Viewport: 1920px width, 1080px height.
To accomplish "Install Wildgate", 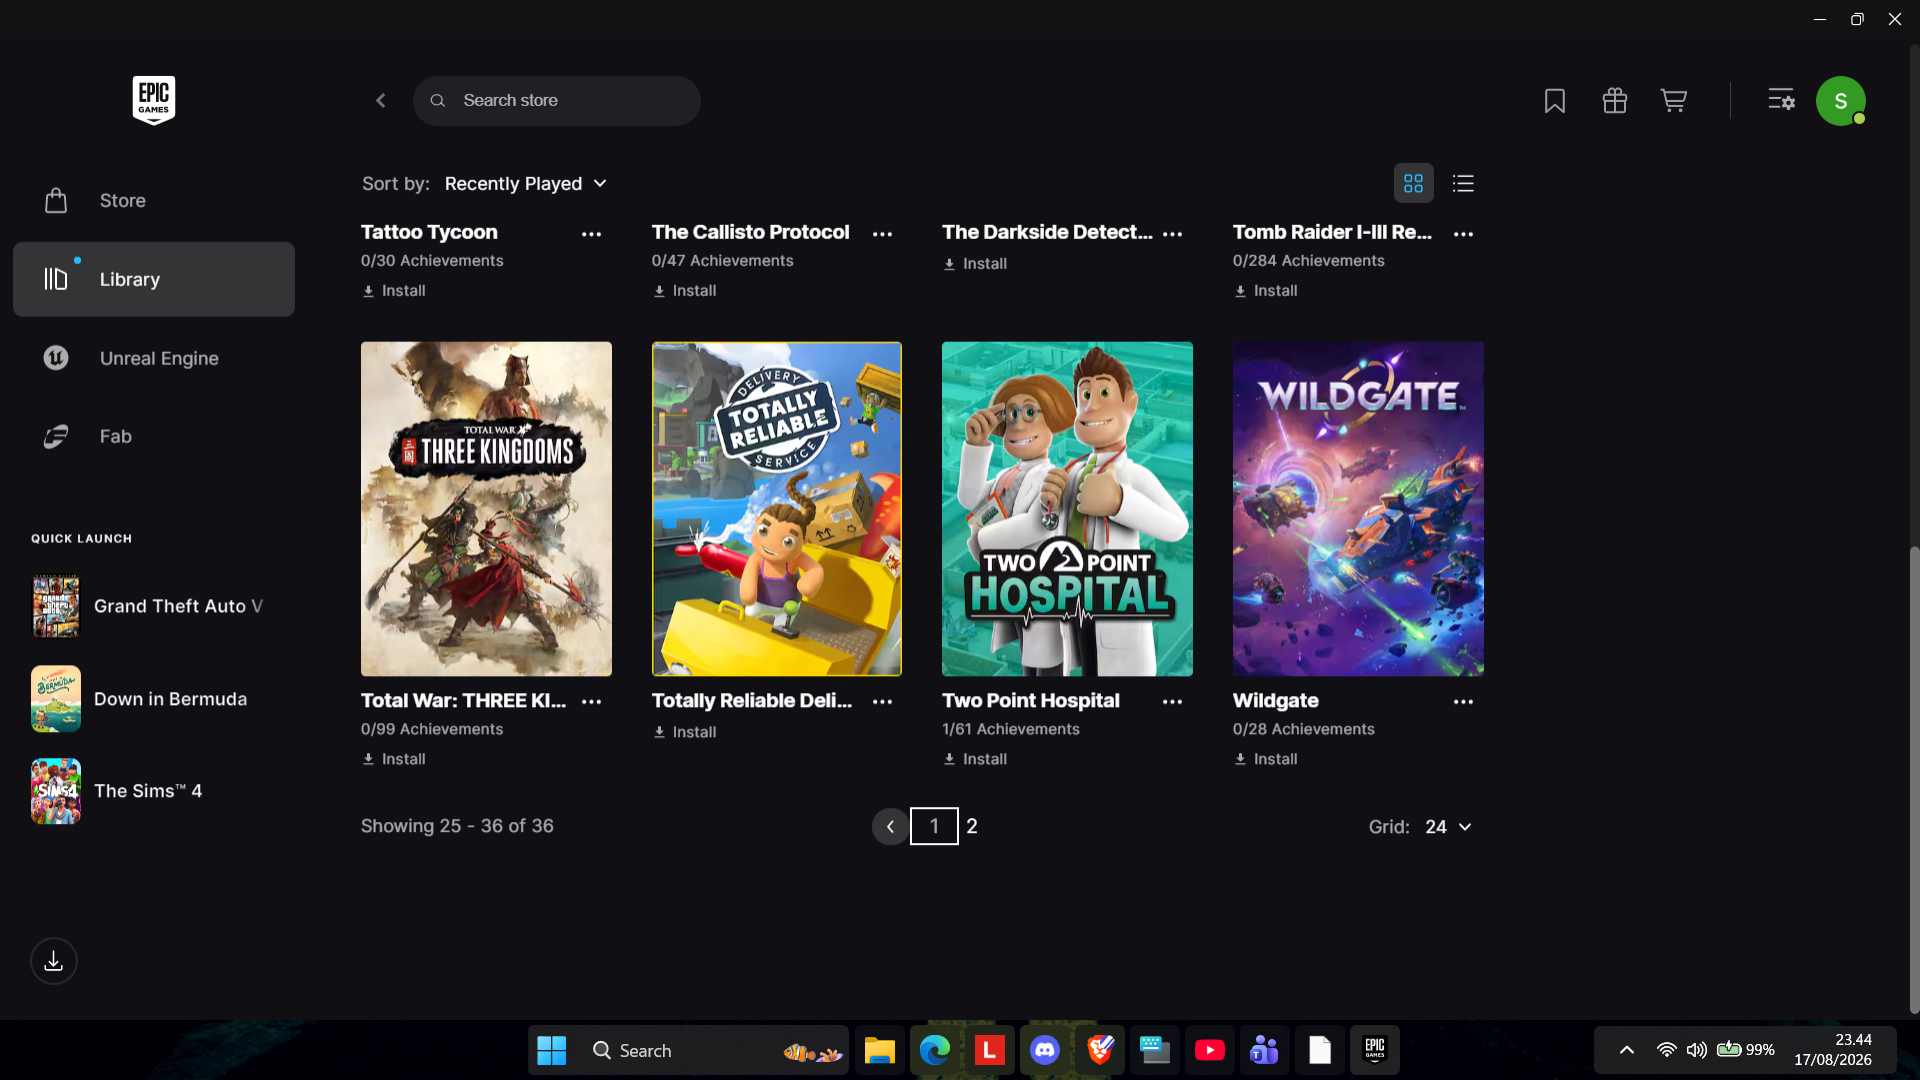I will (x=1266, y=759).
